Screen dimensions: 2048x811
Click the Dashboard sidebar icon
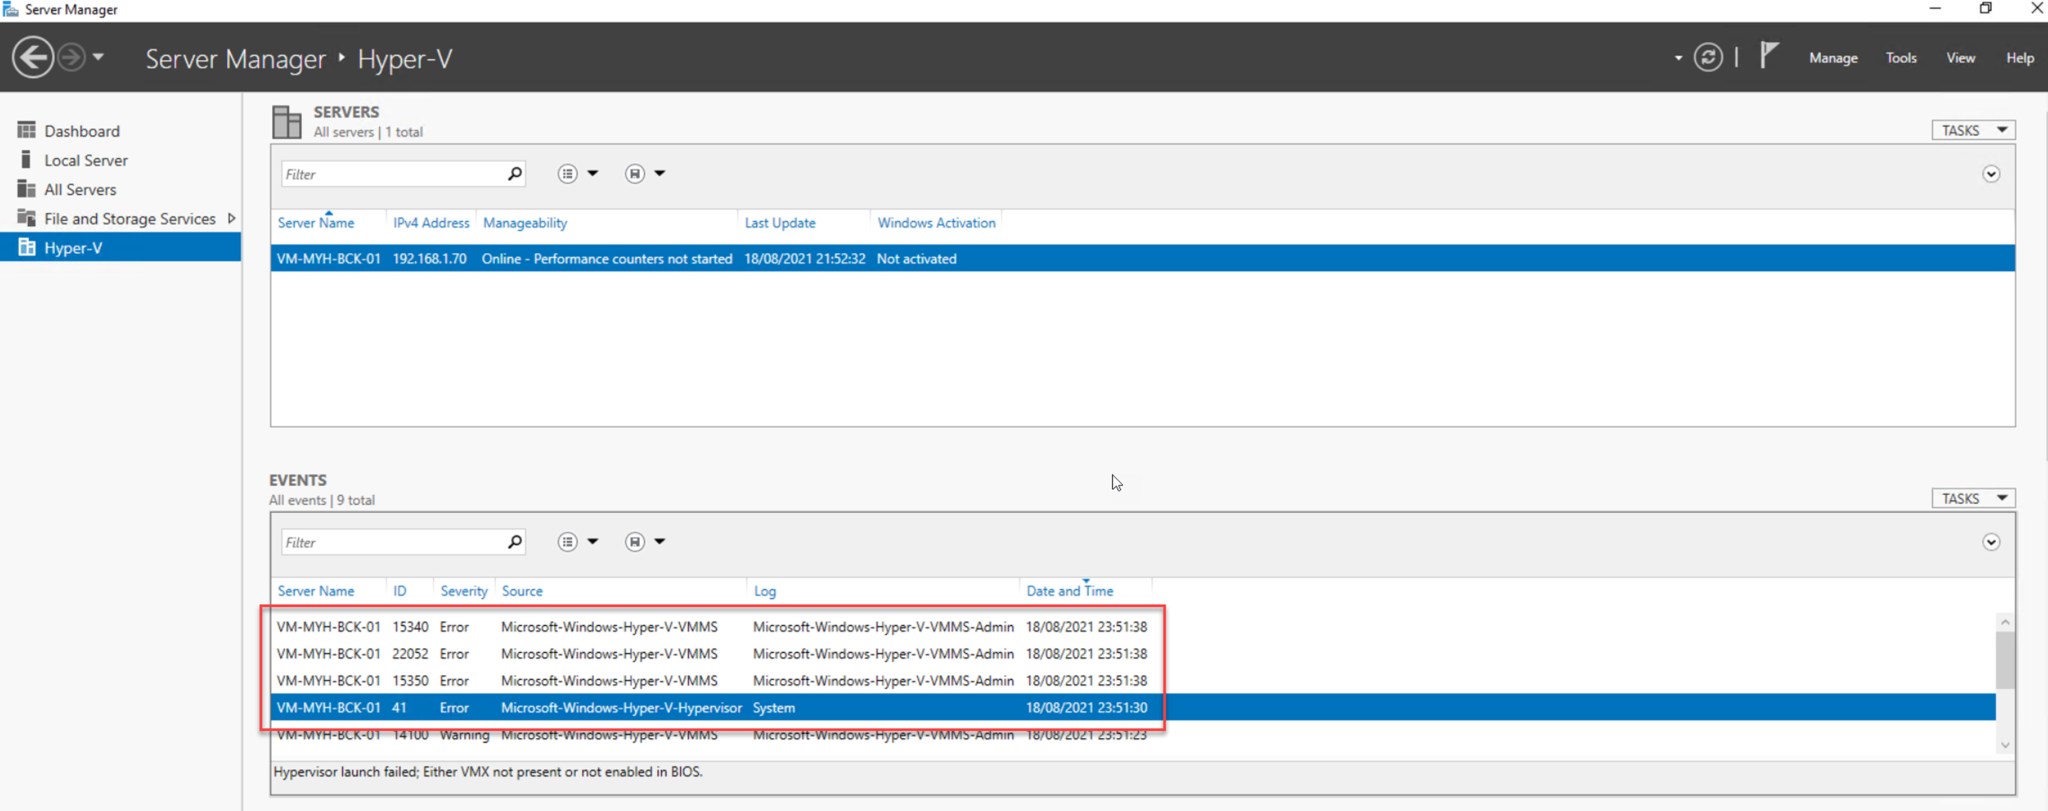[x=26, y=130]
